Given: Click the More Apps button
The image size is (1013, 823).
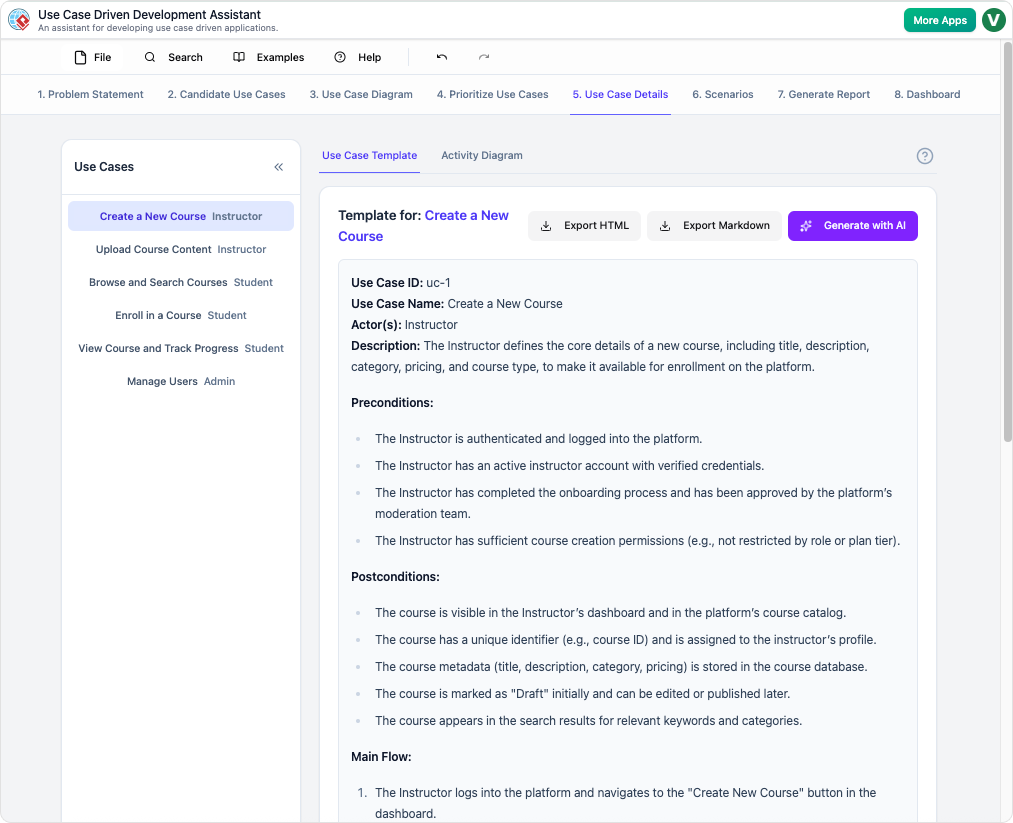Looking at the screenshot, I should 939,19.
